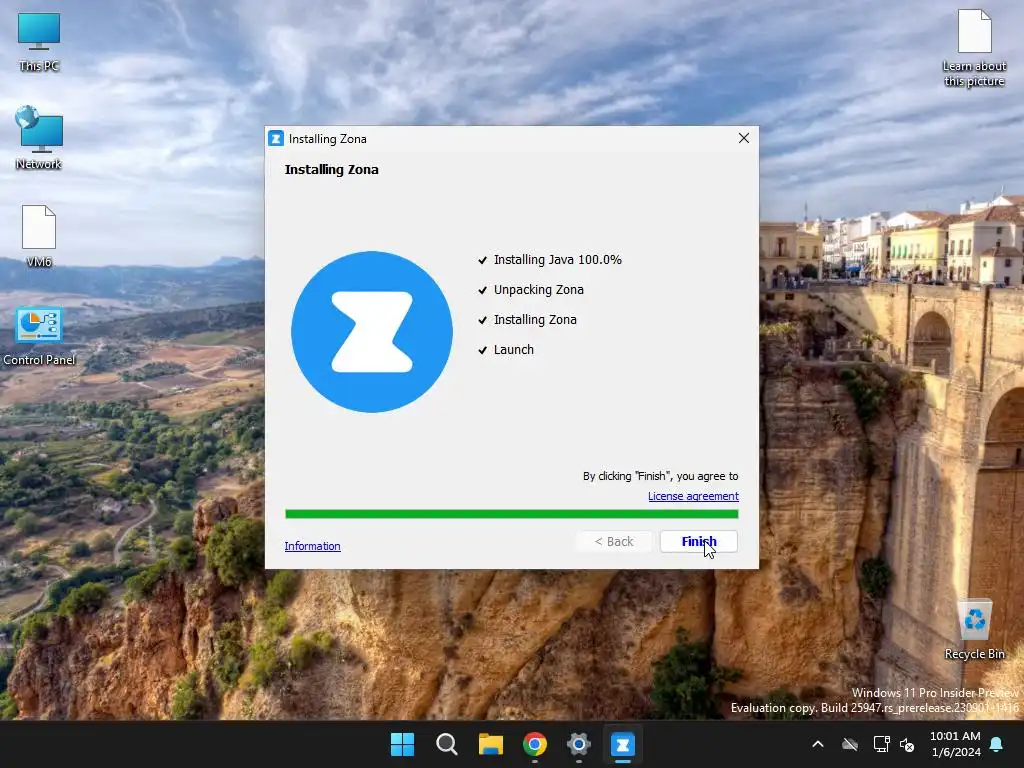This screenshot has height=768, width=1024.
Task: Click the muted volume tray icon
Action: [x=907, y=744]
